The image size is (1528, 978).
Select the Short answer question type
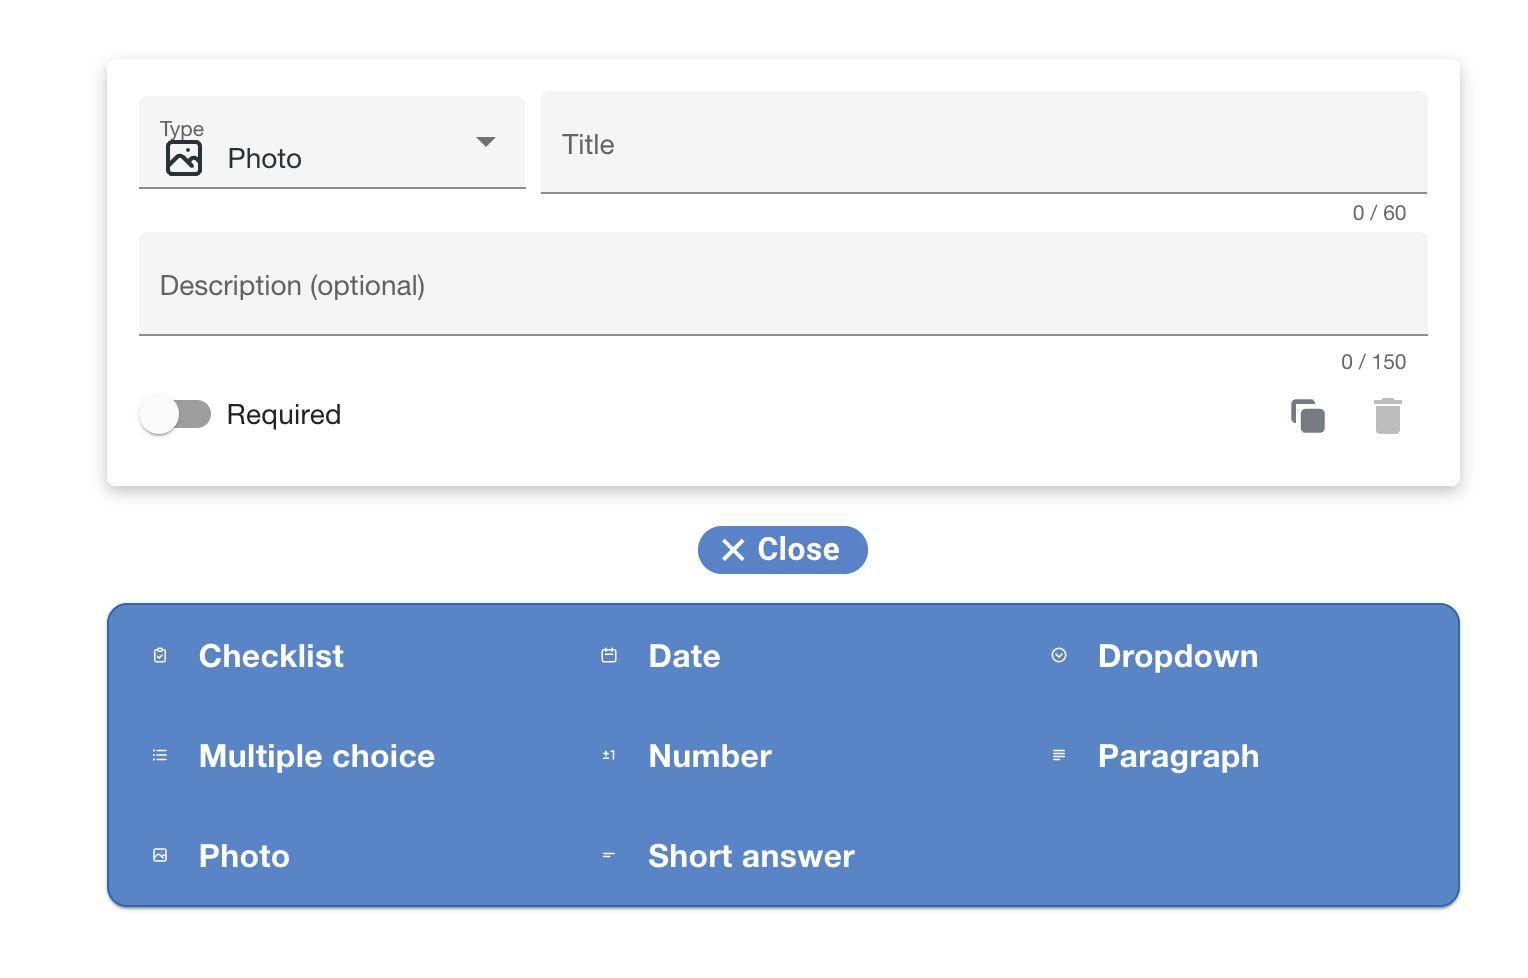751,856
